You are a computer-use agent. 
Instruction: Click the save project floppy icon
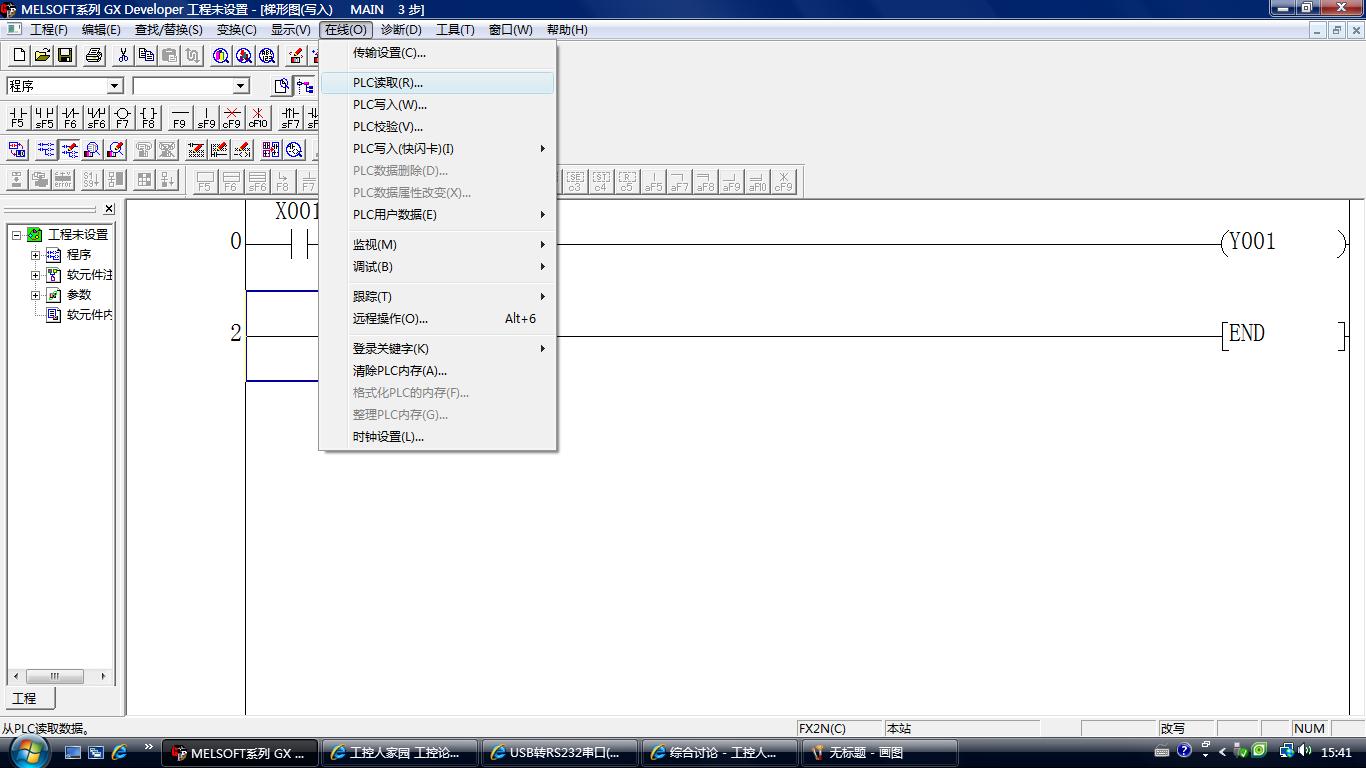click(x=65, y=56)
